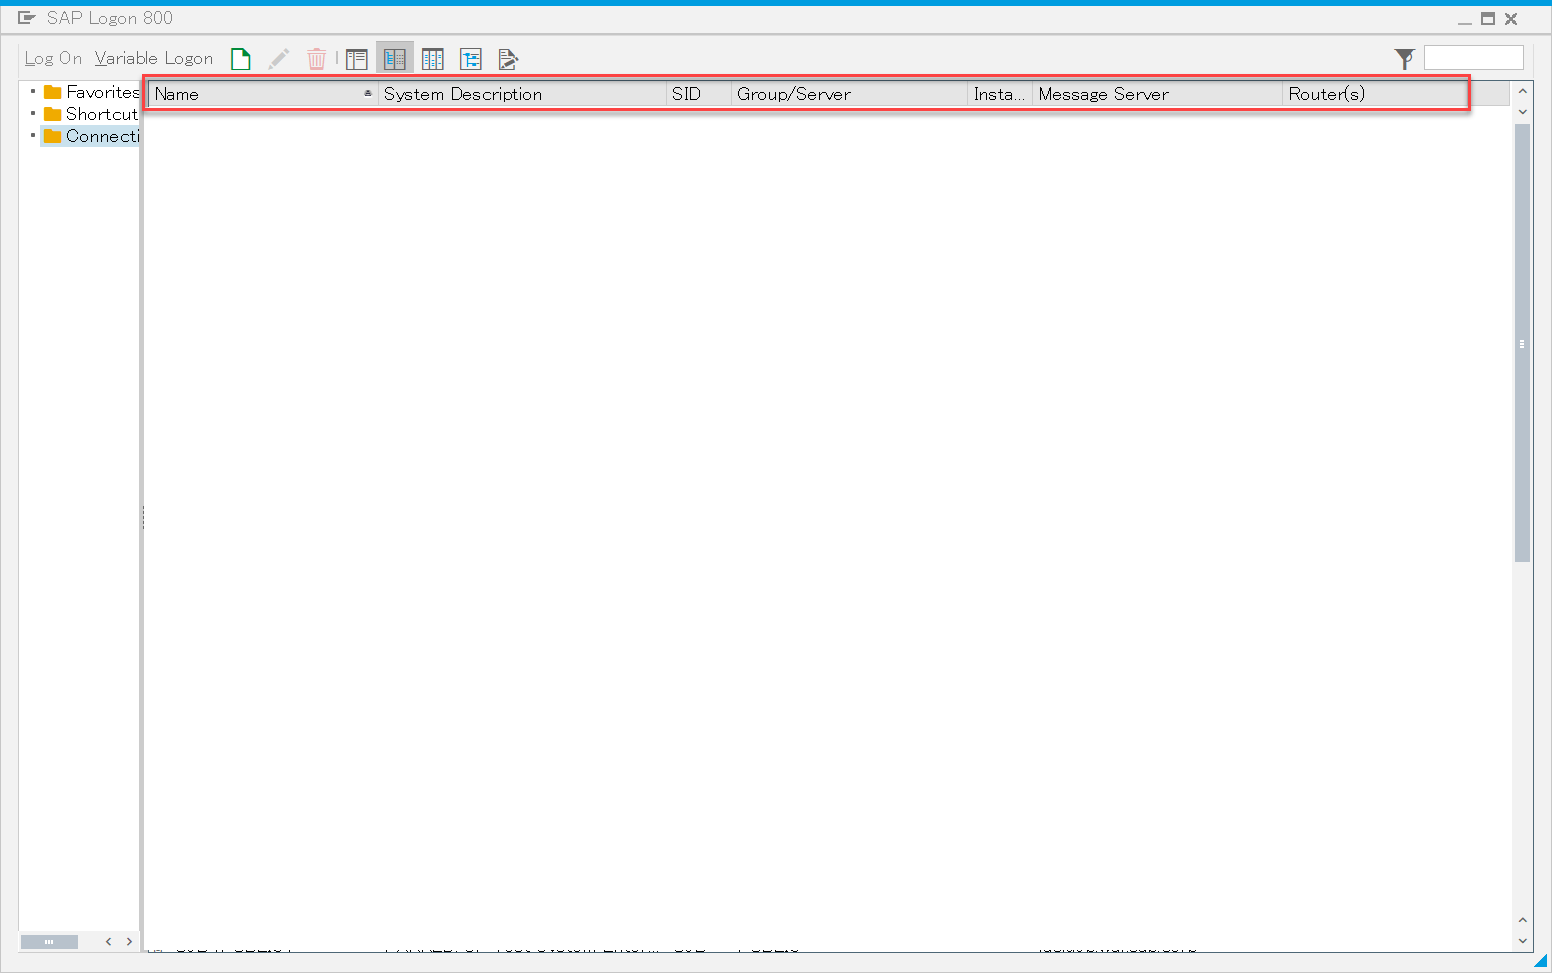Select the Favorites folder
Viewport: 1552px width, 973px height.
[x=92, y=92]
